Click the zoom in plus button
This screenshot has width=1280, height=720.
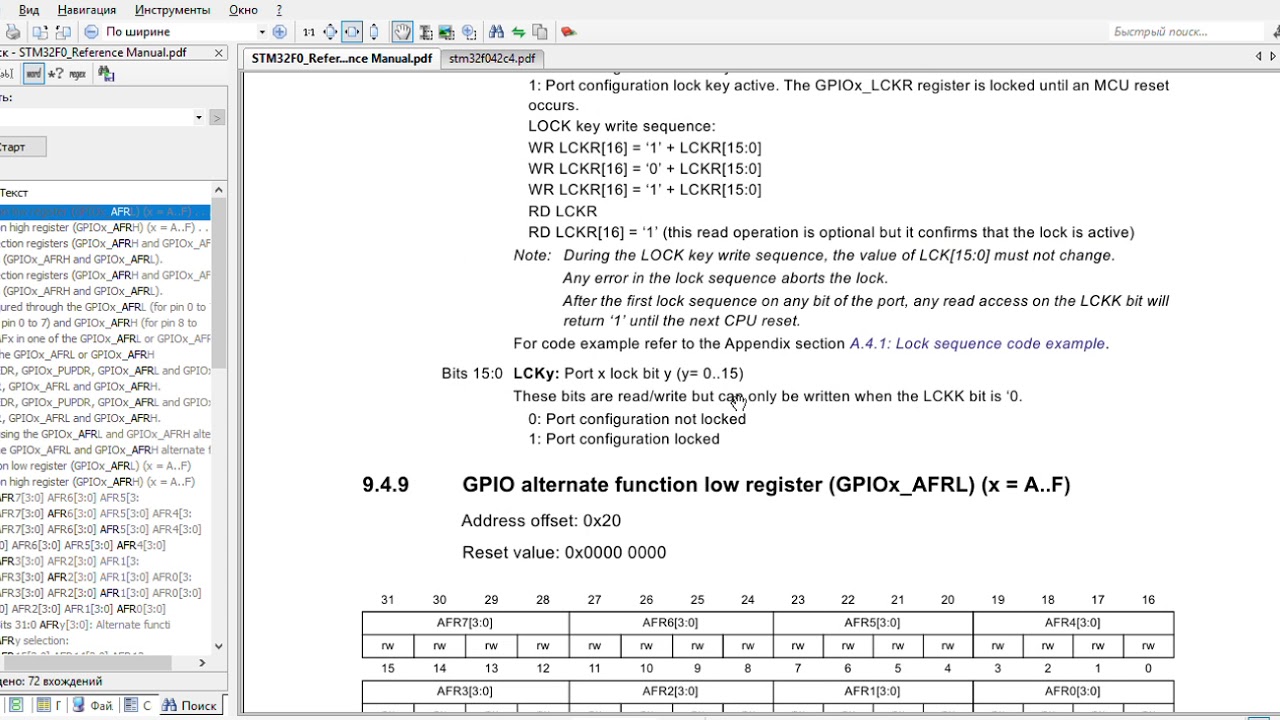[x=279, y=32]
